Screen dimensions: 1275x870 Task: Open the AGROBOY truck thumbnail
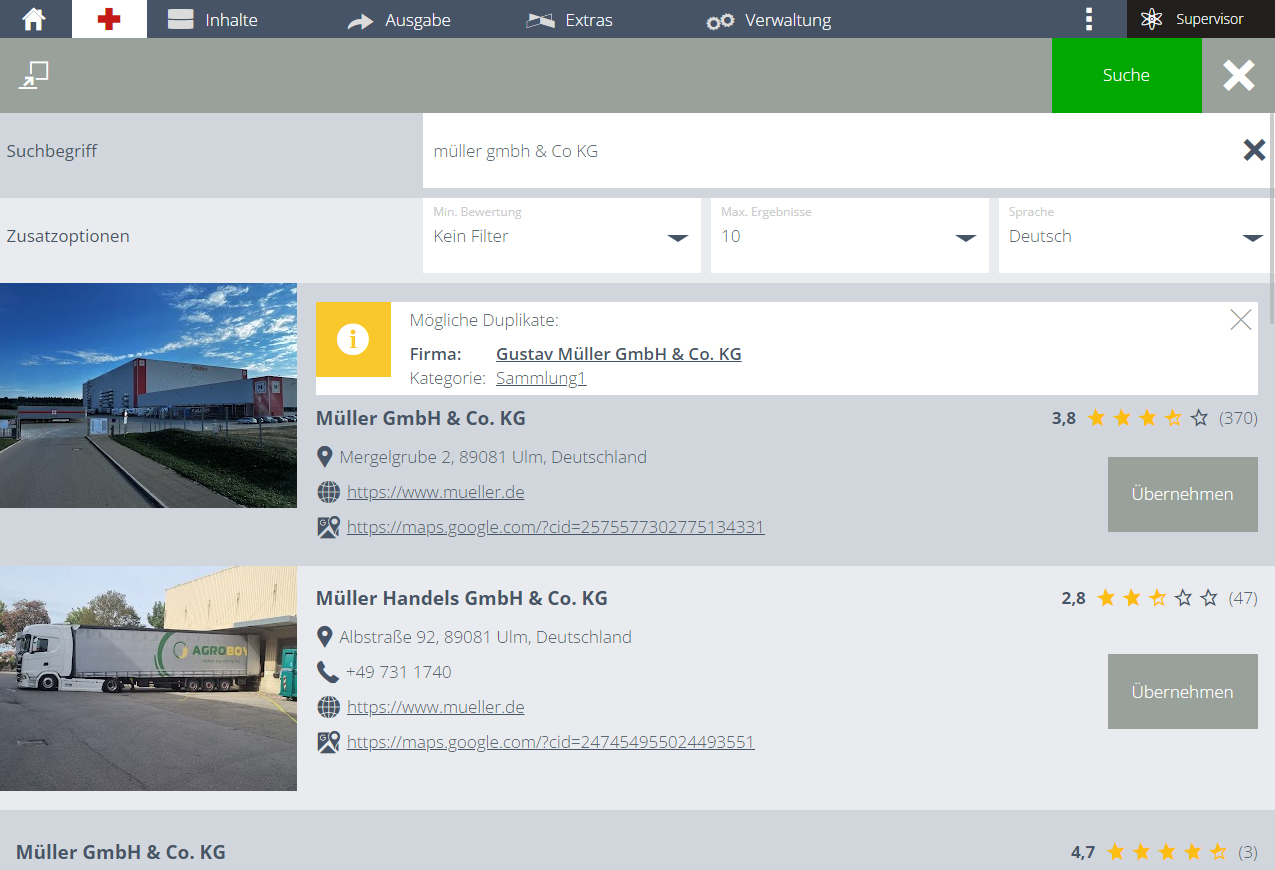[148, 678]
